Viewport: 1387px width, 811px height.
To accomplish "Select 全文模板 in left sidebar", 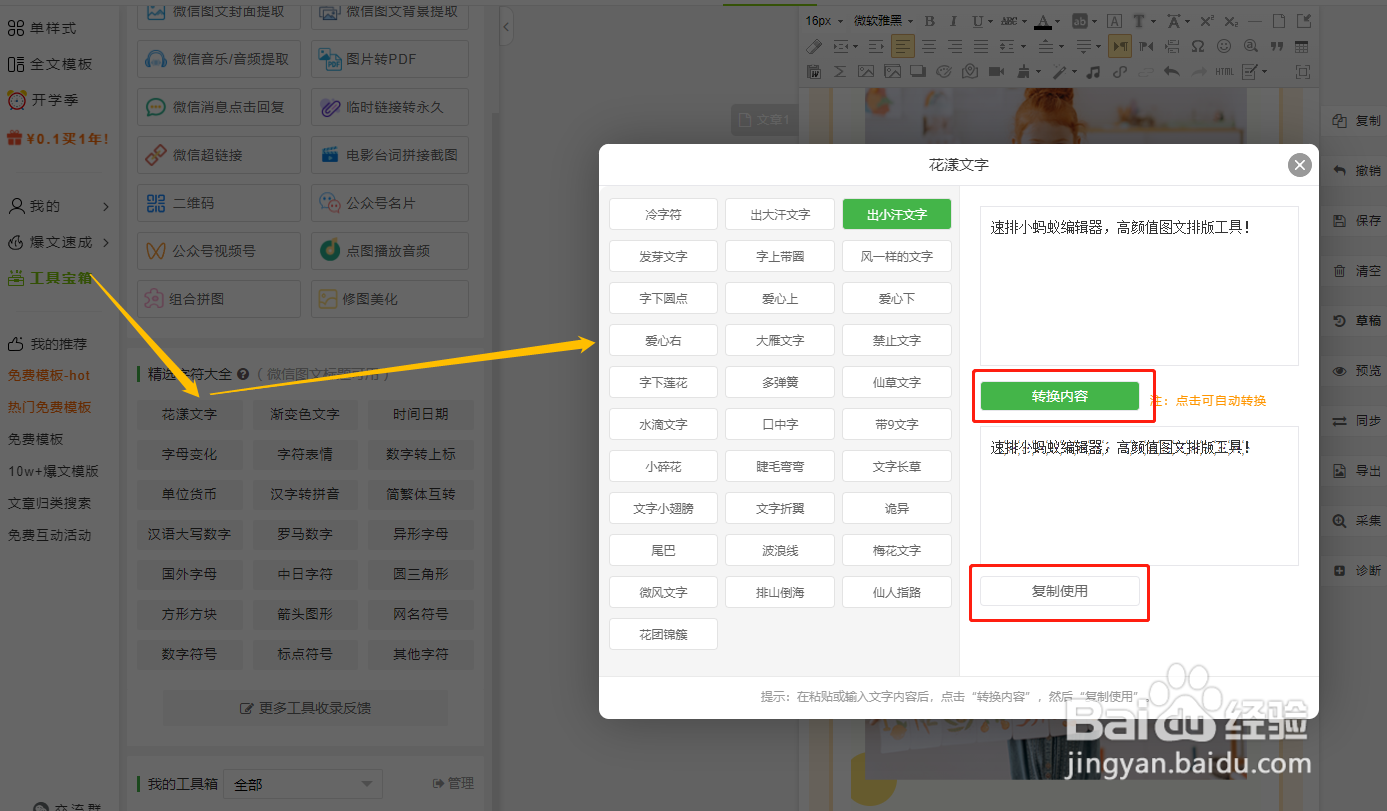I will click(x=50, y=64).
